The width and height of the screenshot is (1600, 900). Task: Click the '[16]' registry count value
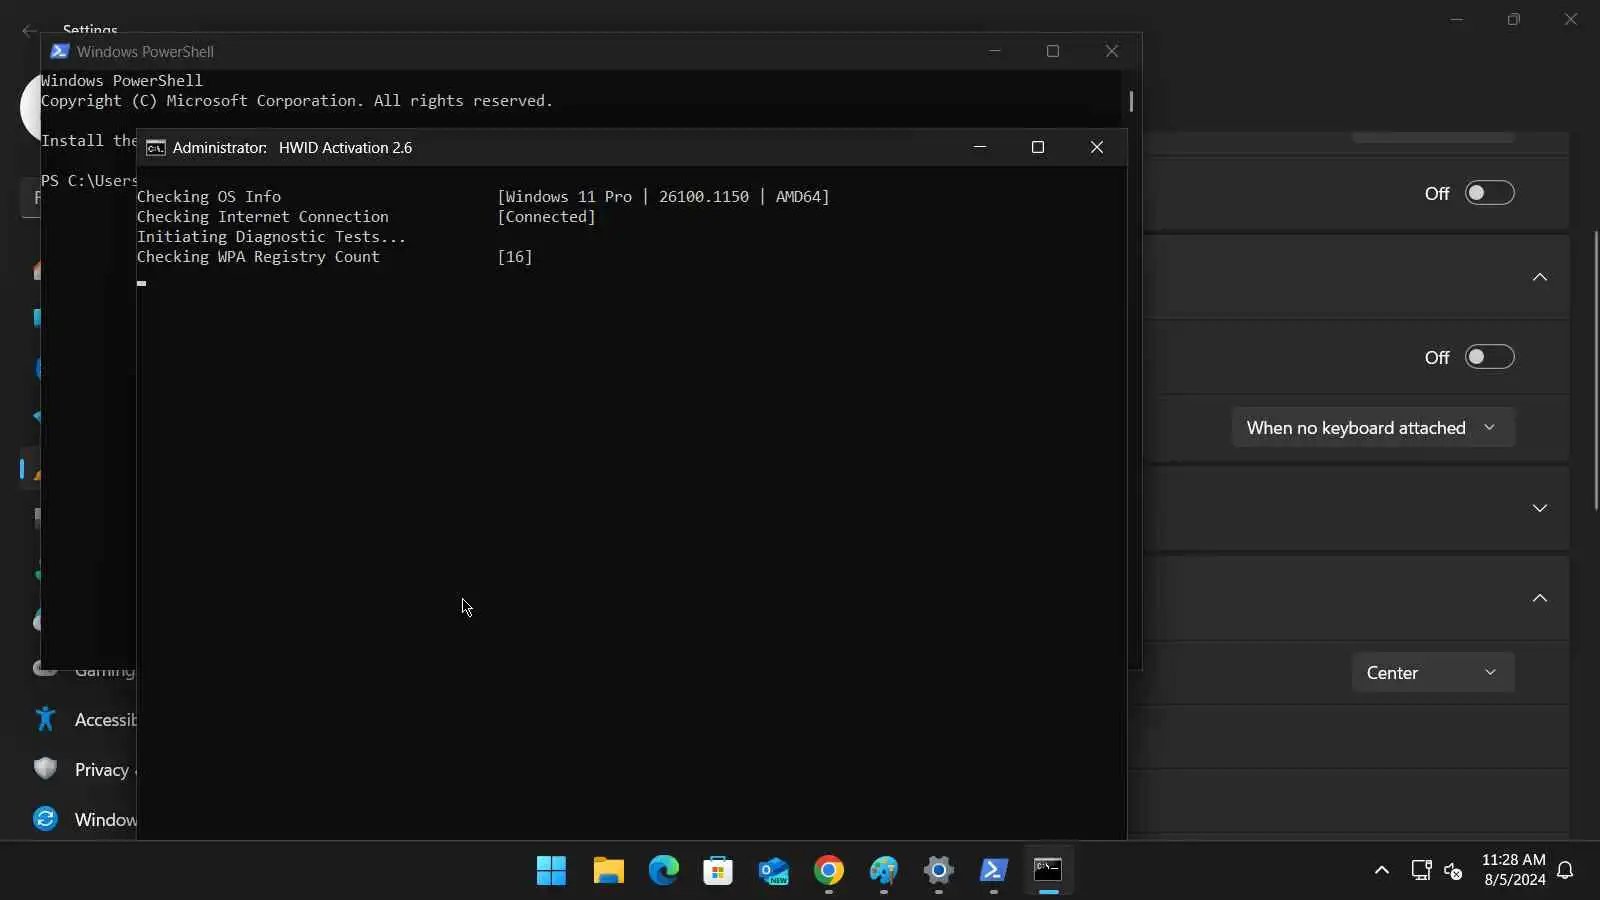(515, 257)
